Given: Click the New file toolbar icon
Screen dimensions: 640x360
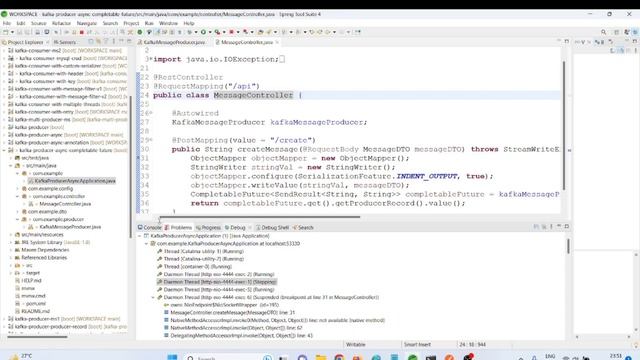Looking at the screenshot, I should coord(6,32).
